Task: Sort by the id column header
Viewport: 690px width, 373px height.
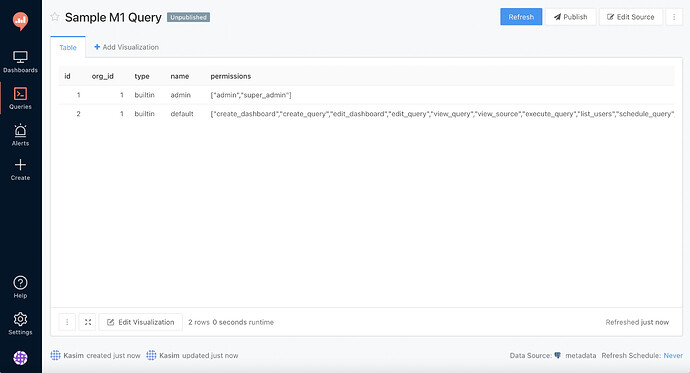Action: pyautogui.click(x=67, y=76)
